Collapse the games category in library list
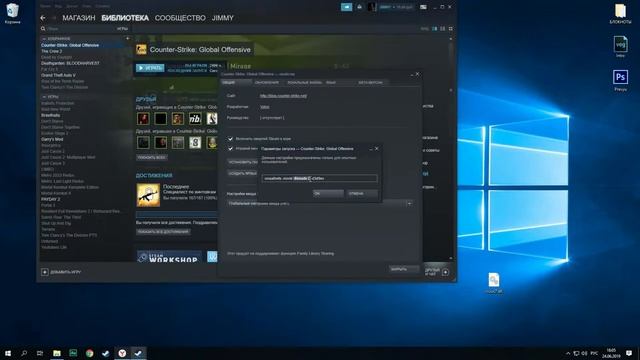 click(x=44, y=97)
